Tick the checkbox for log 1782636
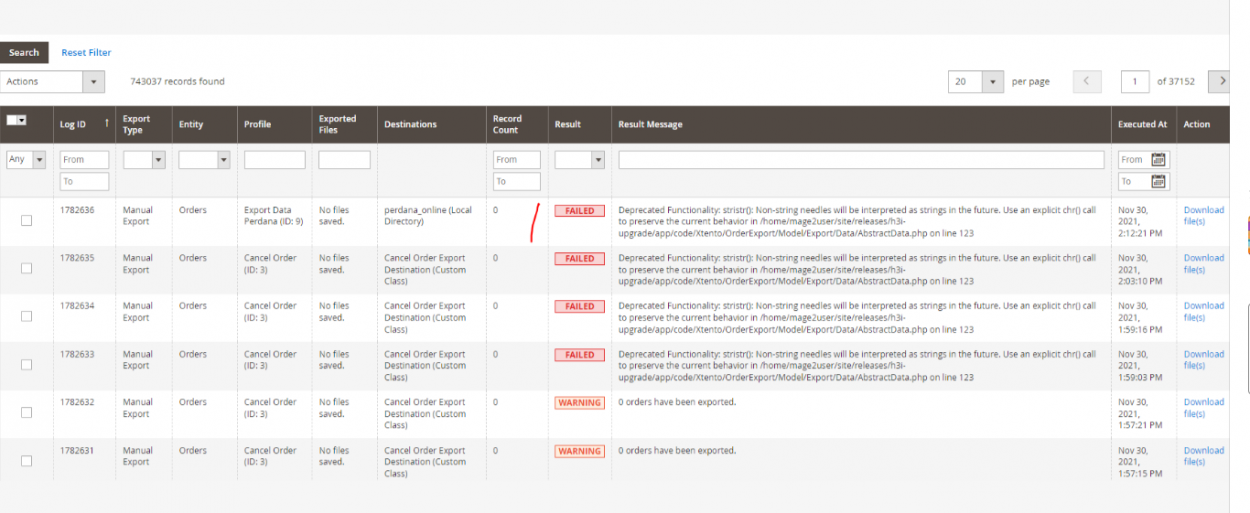The height and width of the screenshot is (513, 1250). tap(26, 221)
